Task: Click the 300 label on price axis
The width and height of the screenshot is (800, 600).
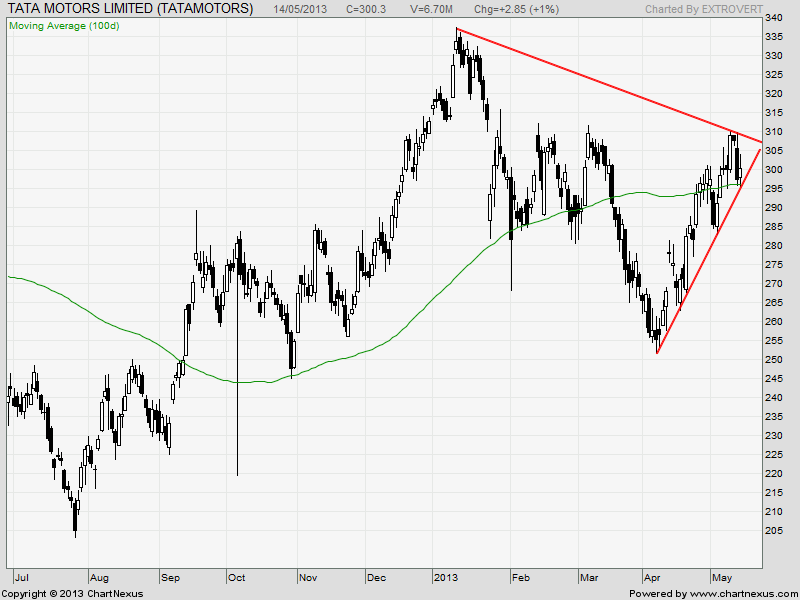Action: (774, 170)
